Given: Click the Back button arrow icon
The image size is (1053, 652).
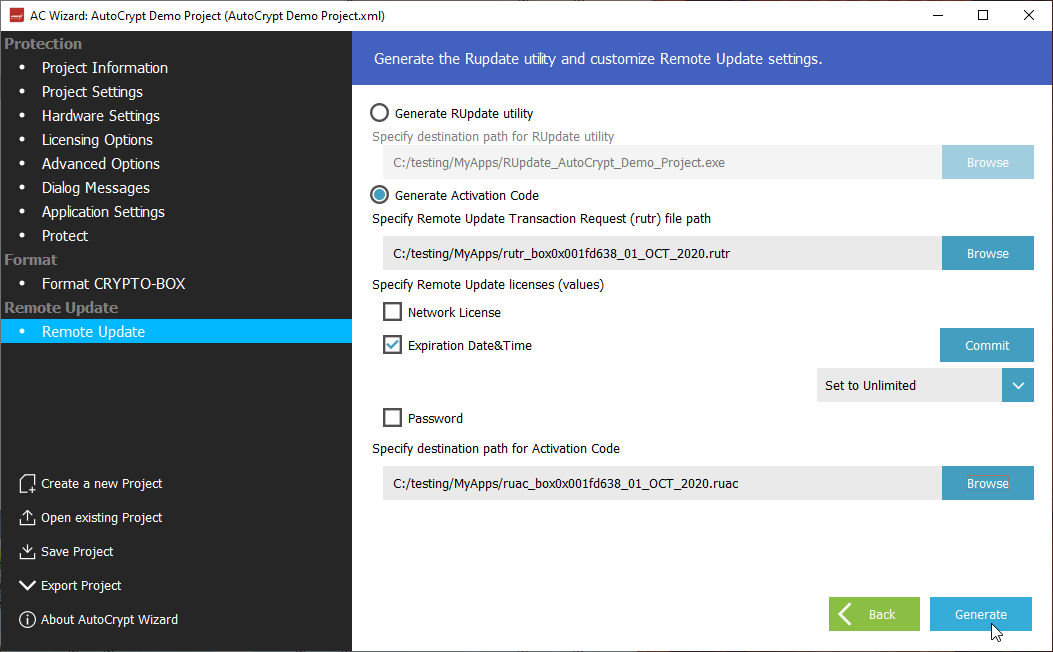Looking at the screenshot, I should (847, 614).
